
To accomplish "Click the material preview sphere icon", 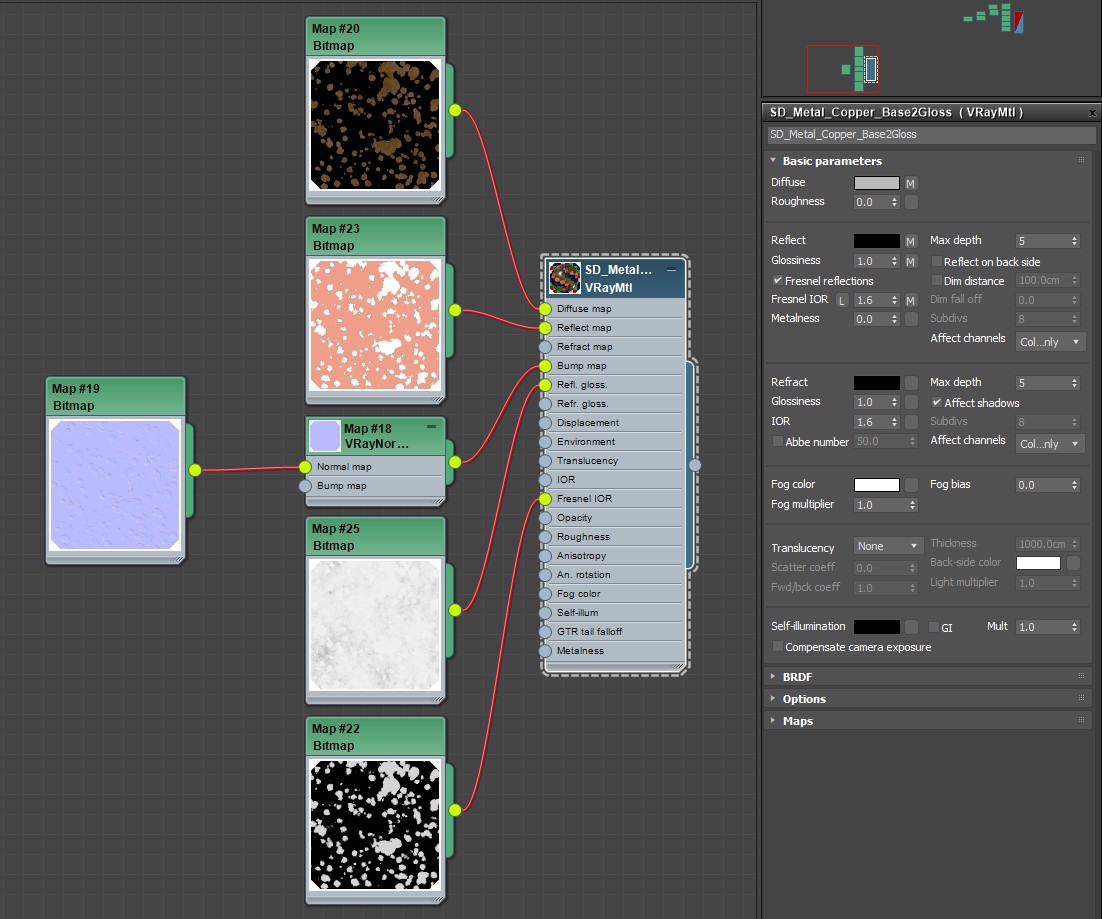I will pyautogui.click(x=565, y=278).
